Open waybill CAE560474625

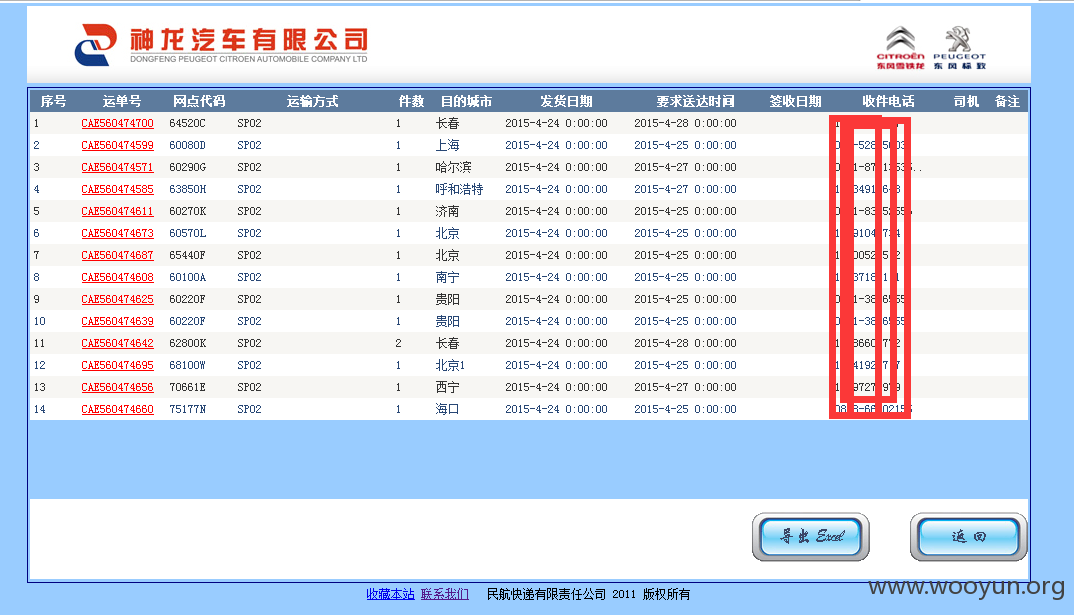(117, 299)
